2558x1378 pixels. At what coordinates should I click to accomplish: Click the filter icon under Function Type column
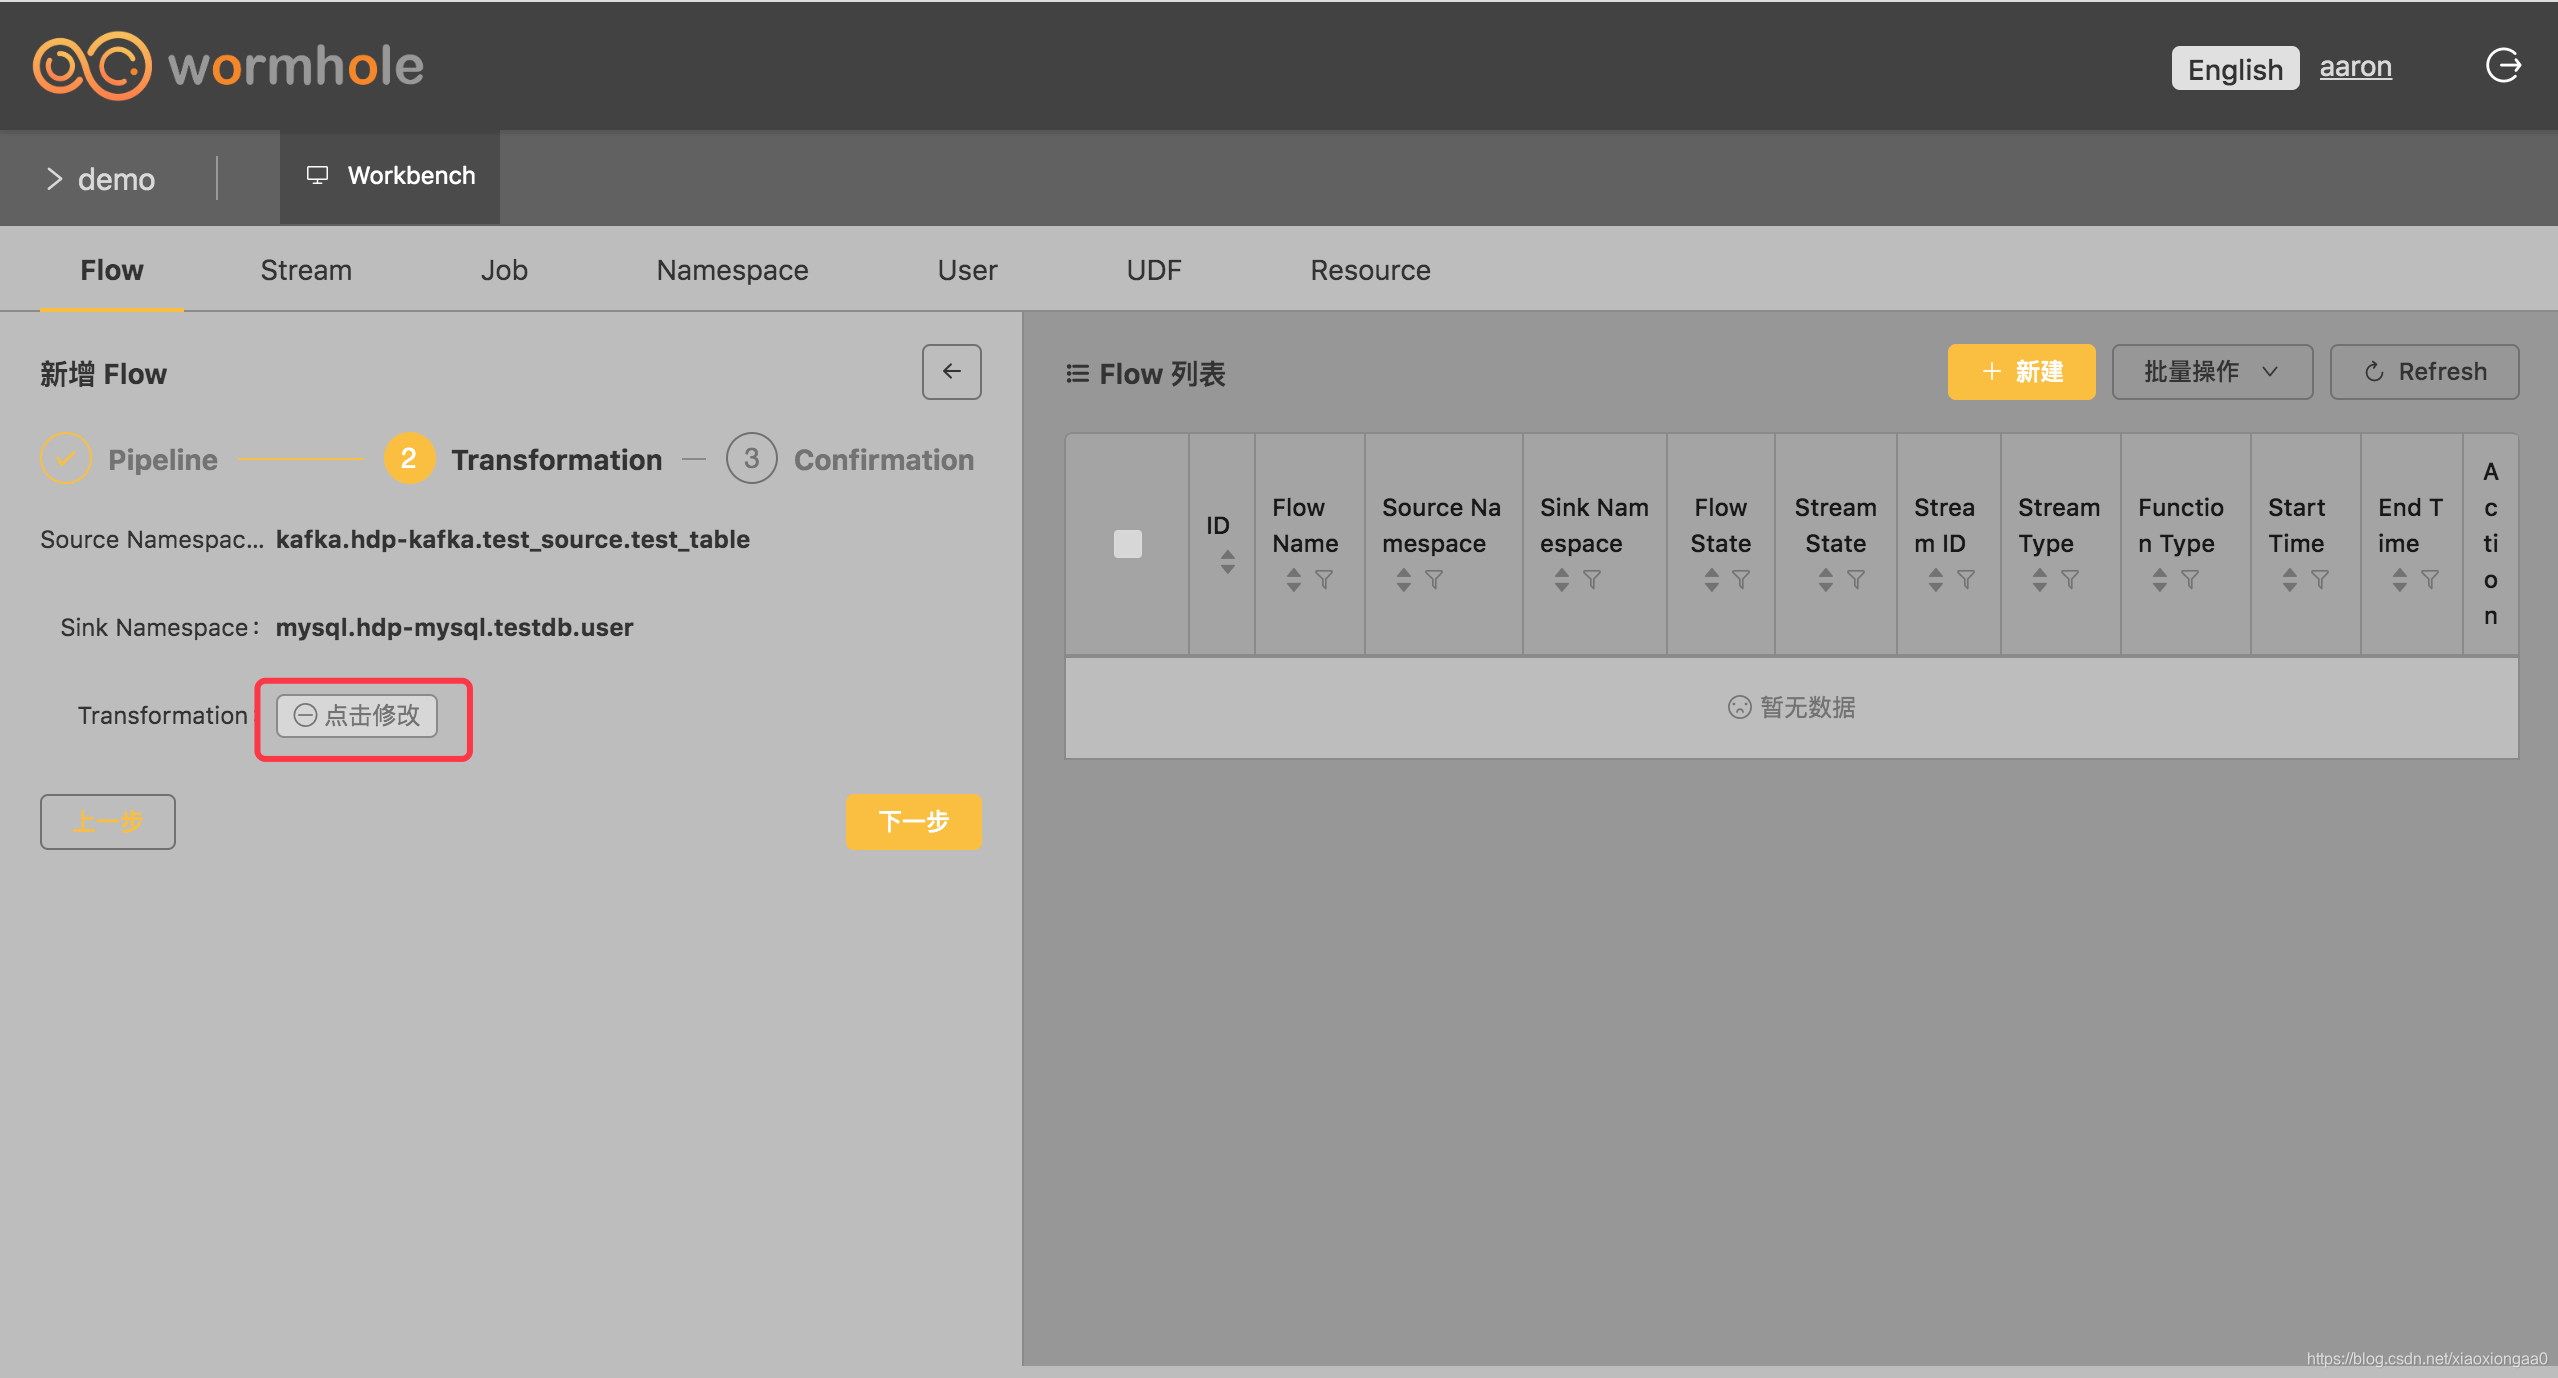(x=2190, y=579)
